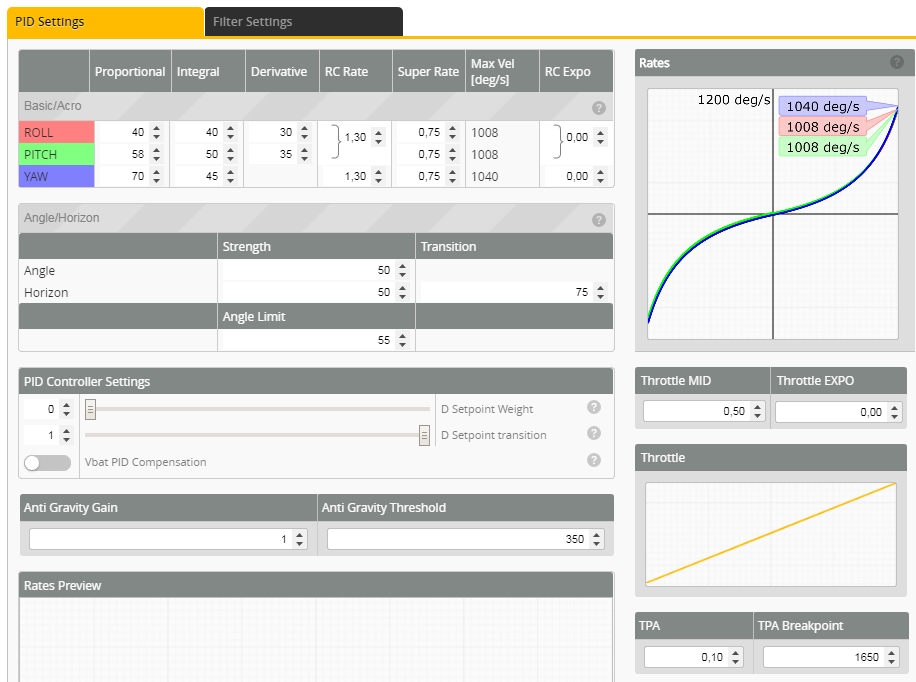Focus the Horizon Strength field
The height and width of the screenshot is (682, 916).
tap(316, 292)
